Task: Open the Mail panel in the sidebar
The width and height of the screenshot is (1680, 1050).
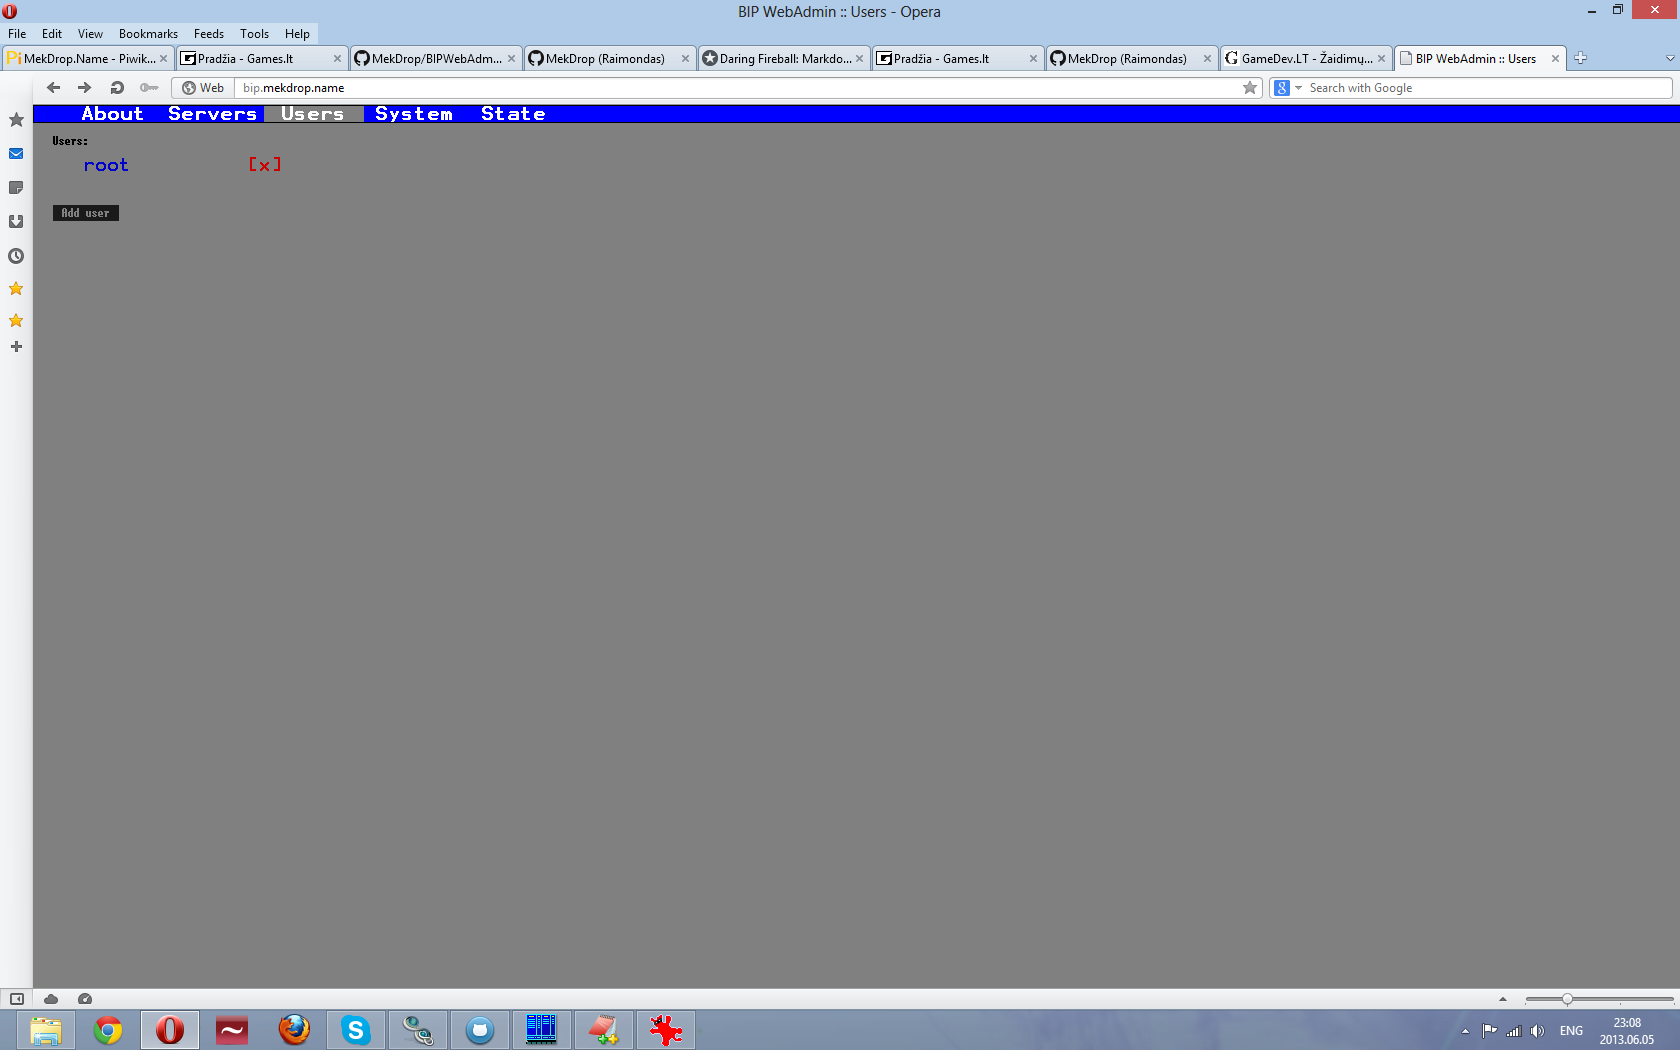Action: tap(16, 154)
